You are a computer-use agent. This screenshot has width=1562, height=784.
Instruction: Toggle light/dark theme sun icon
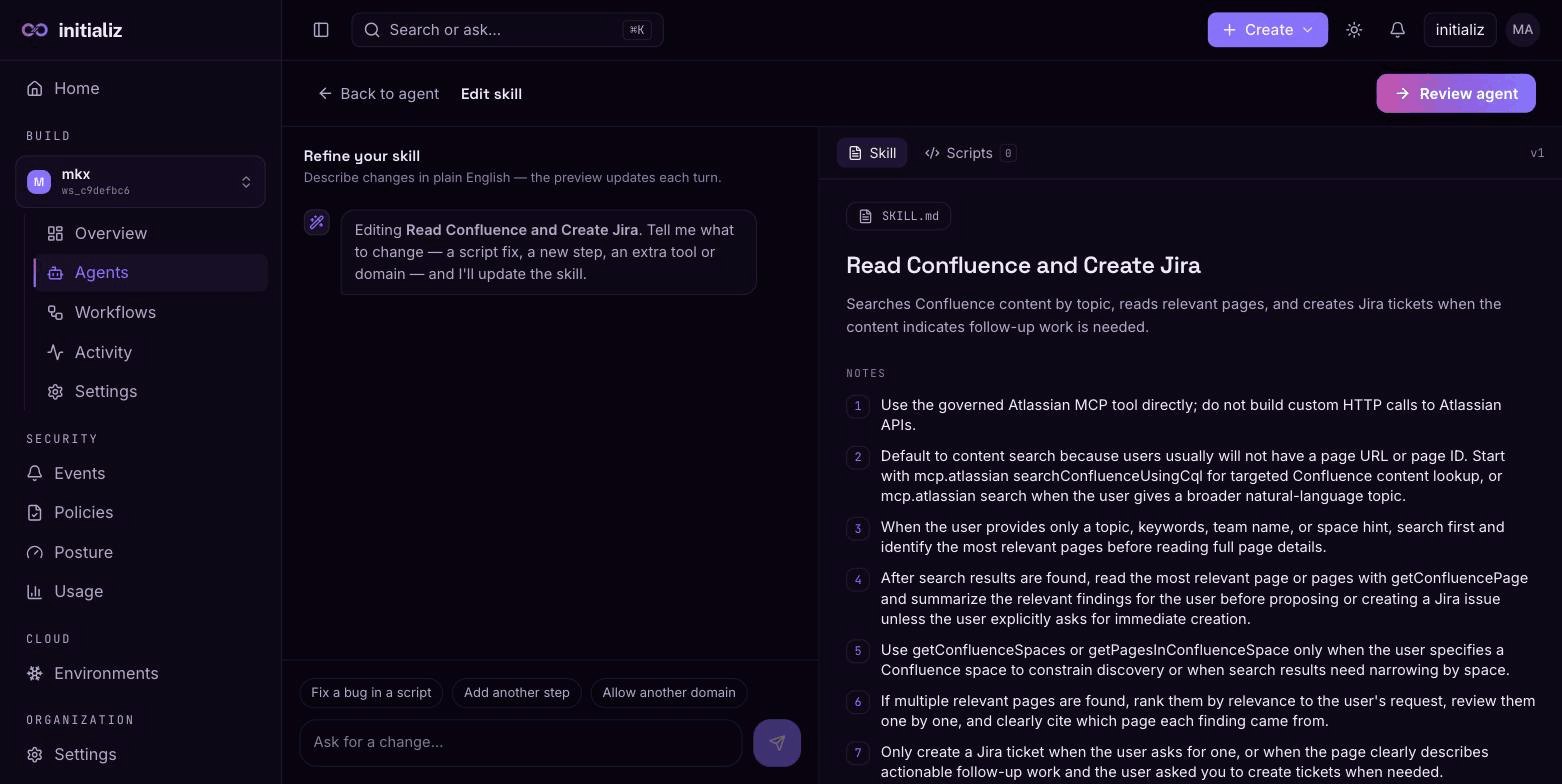tap(1354, 30)
